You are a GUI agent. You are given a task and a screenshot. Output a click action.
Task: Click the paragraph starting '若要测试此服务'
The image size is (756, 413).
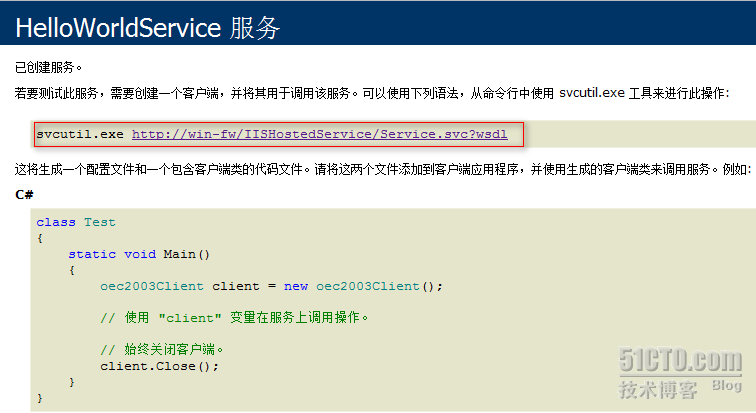click(x=372, y=93)
